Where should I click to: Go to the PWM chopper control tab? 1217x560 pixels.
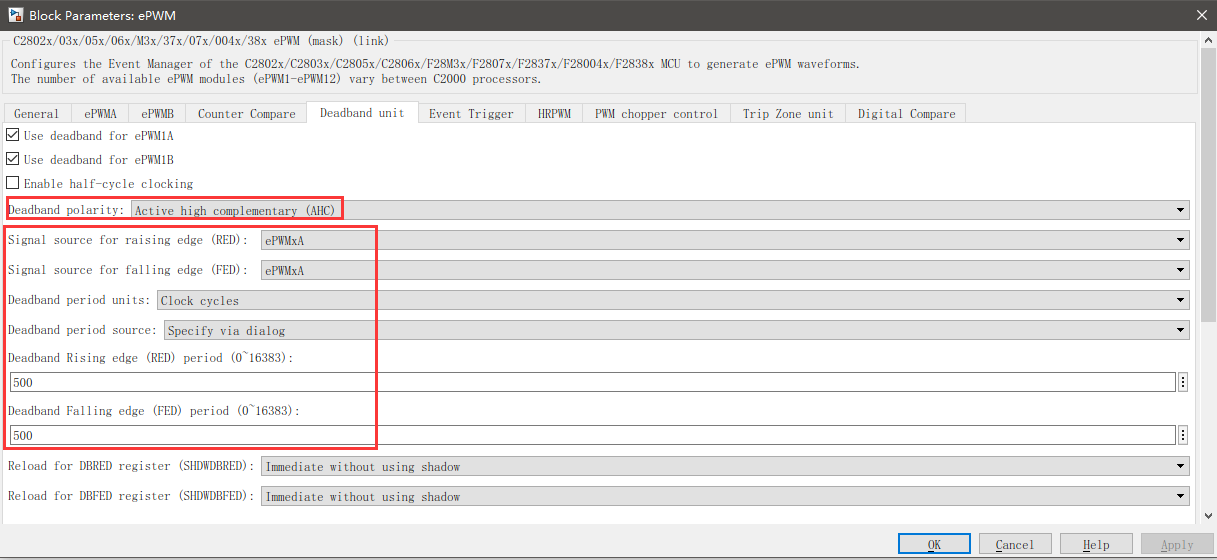656,114
